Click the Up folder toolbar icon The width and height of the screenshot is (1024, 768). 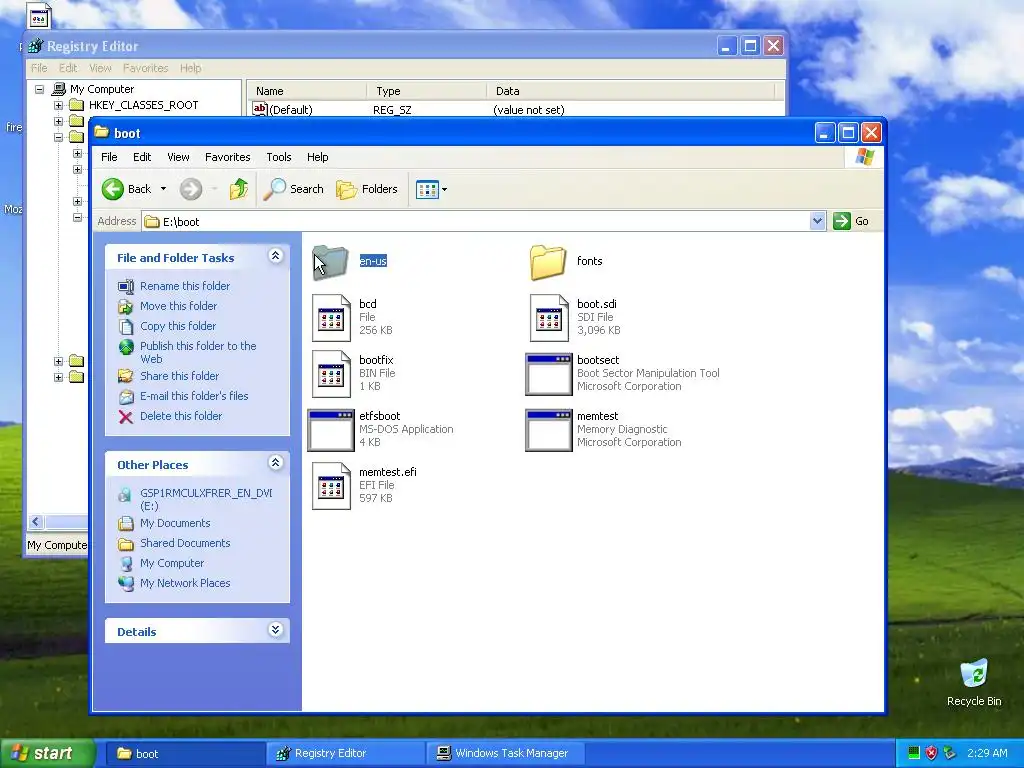(239, 189)
